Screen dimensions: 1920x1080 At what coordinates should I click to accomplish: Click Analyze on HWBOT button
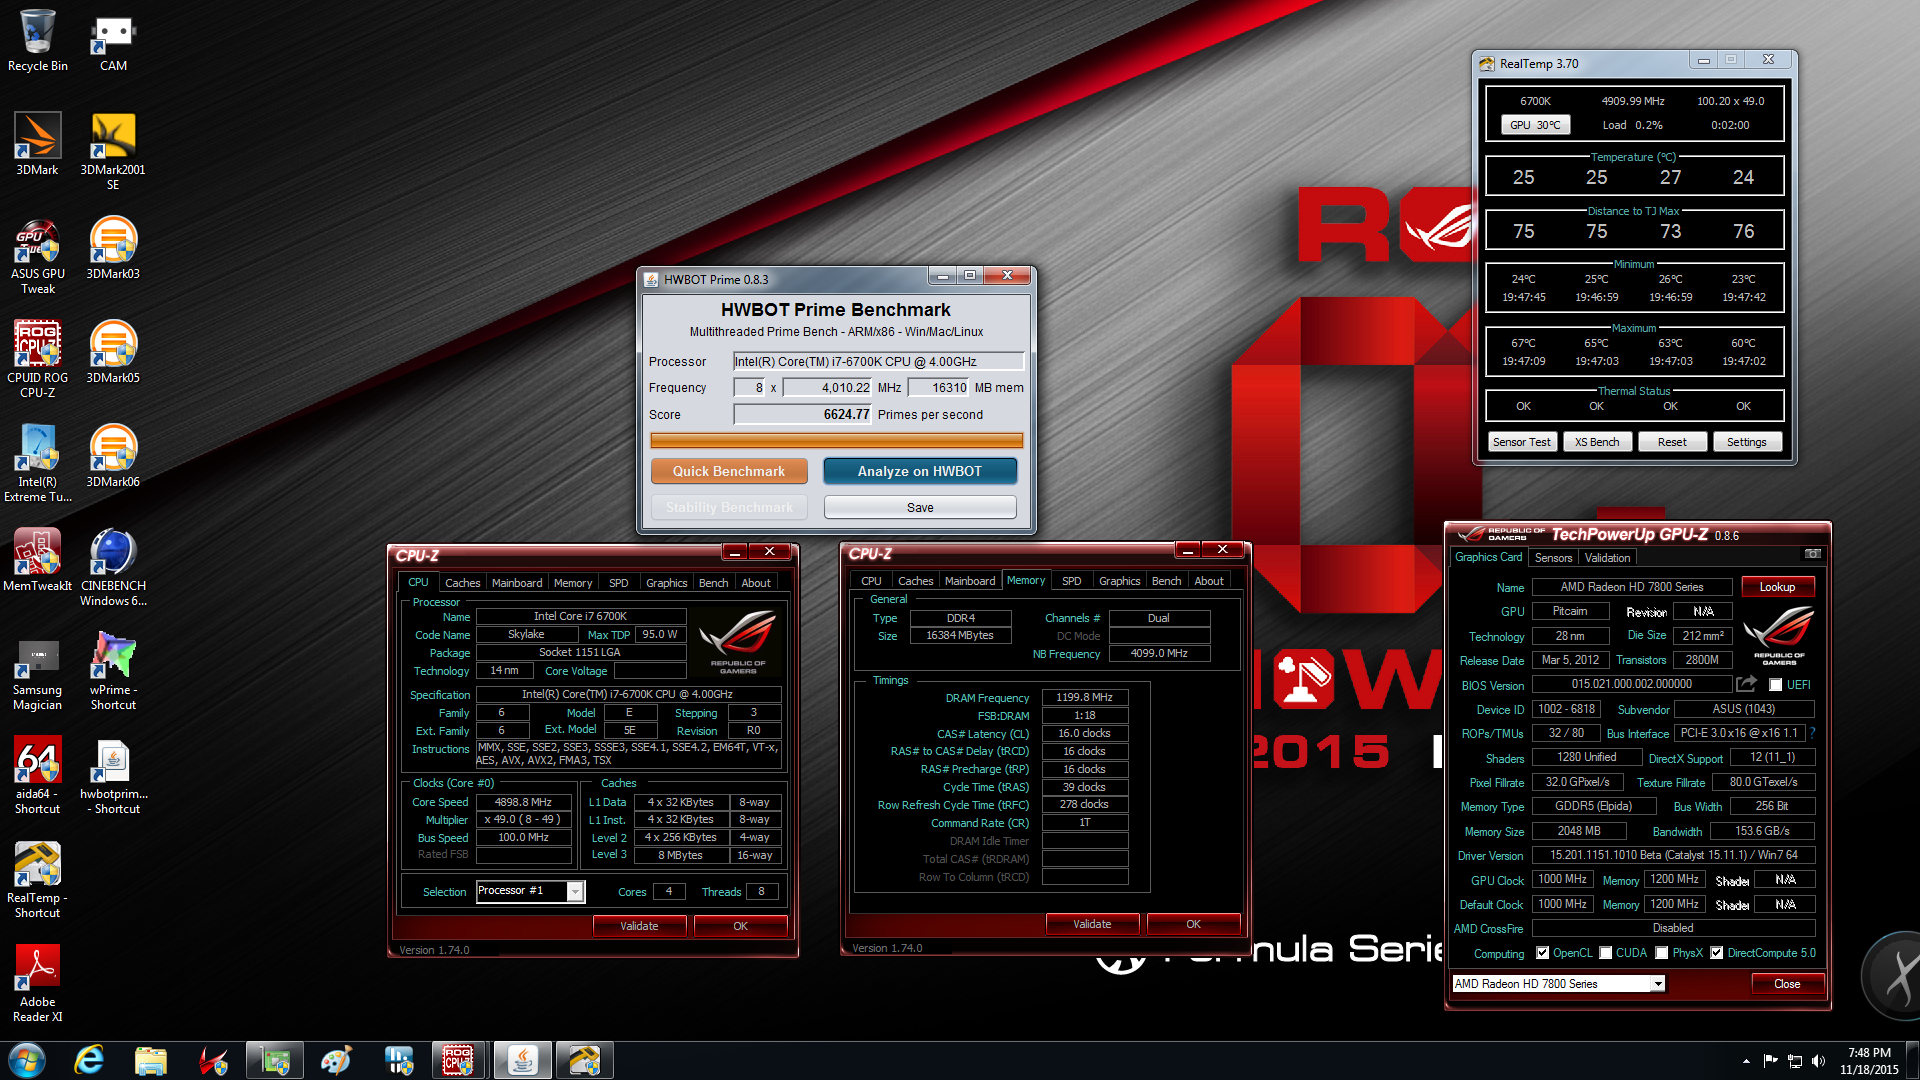pos(920,471)
